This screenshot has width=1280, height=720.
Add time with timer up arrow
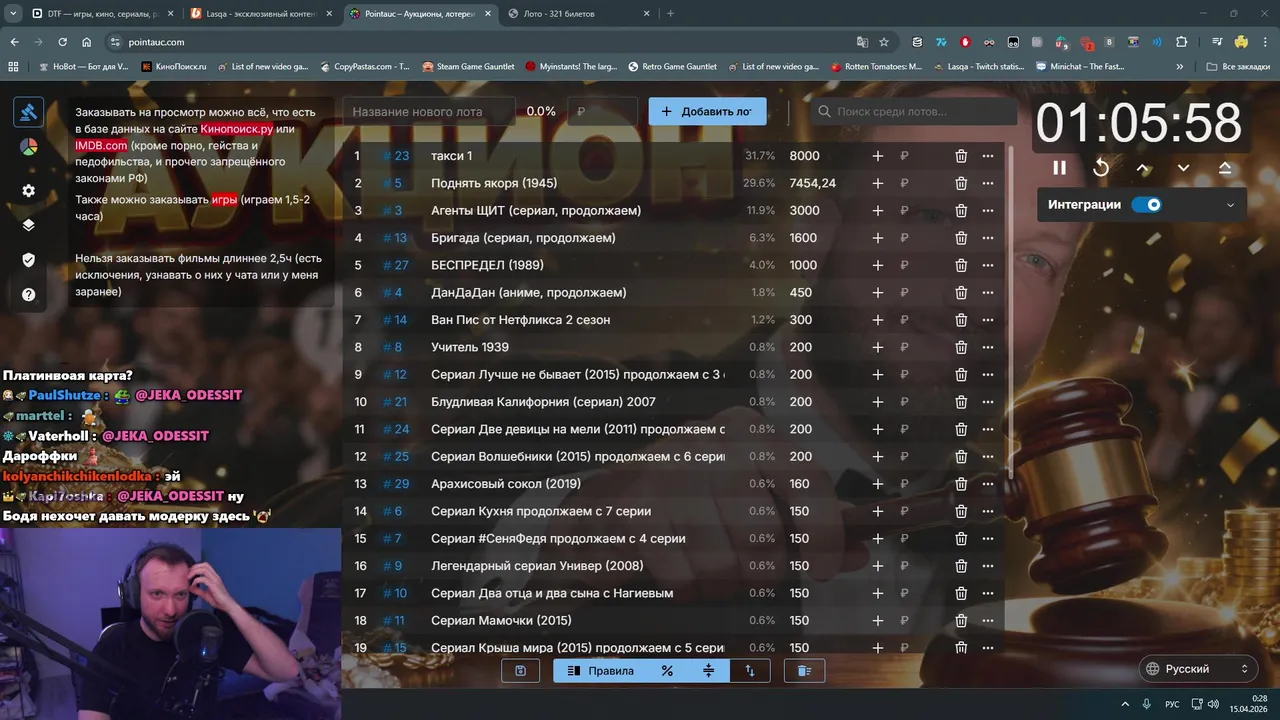click(x=1143, y=168)
